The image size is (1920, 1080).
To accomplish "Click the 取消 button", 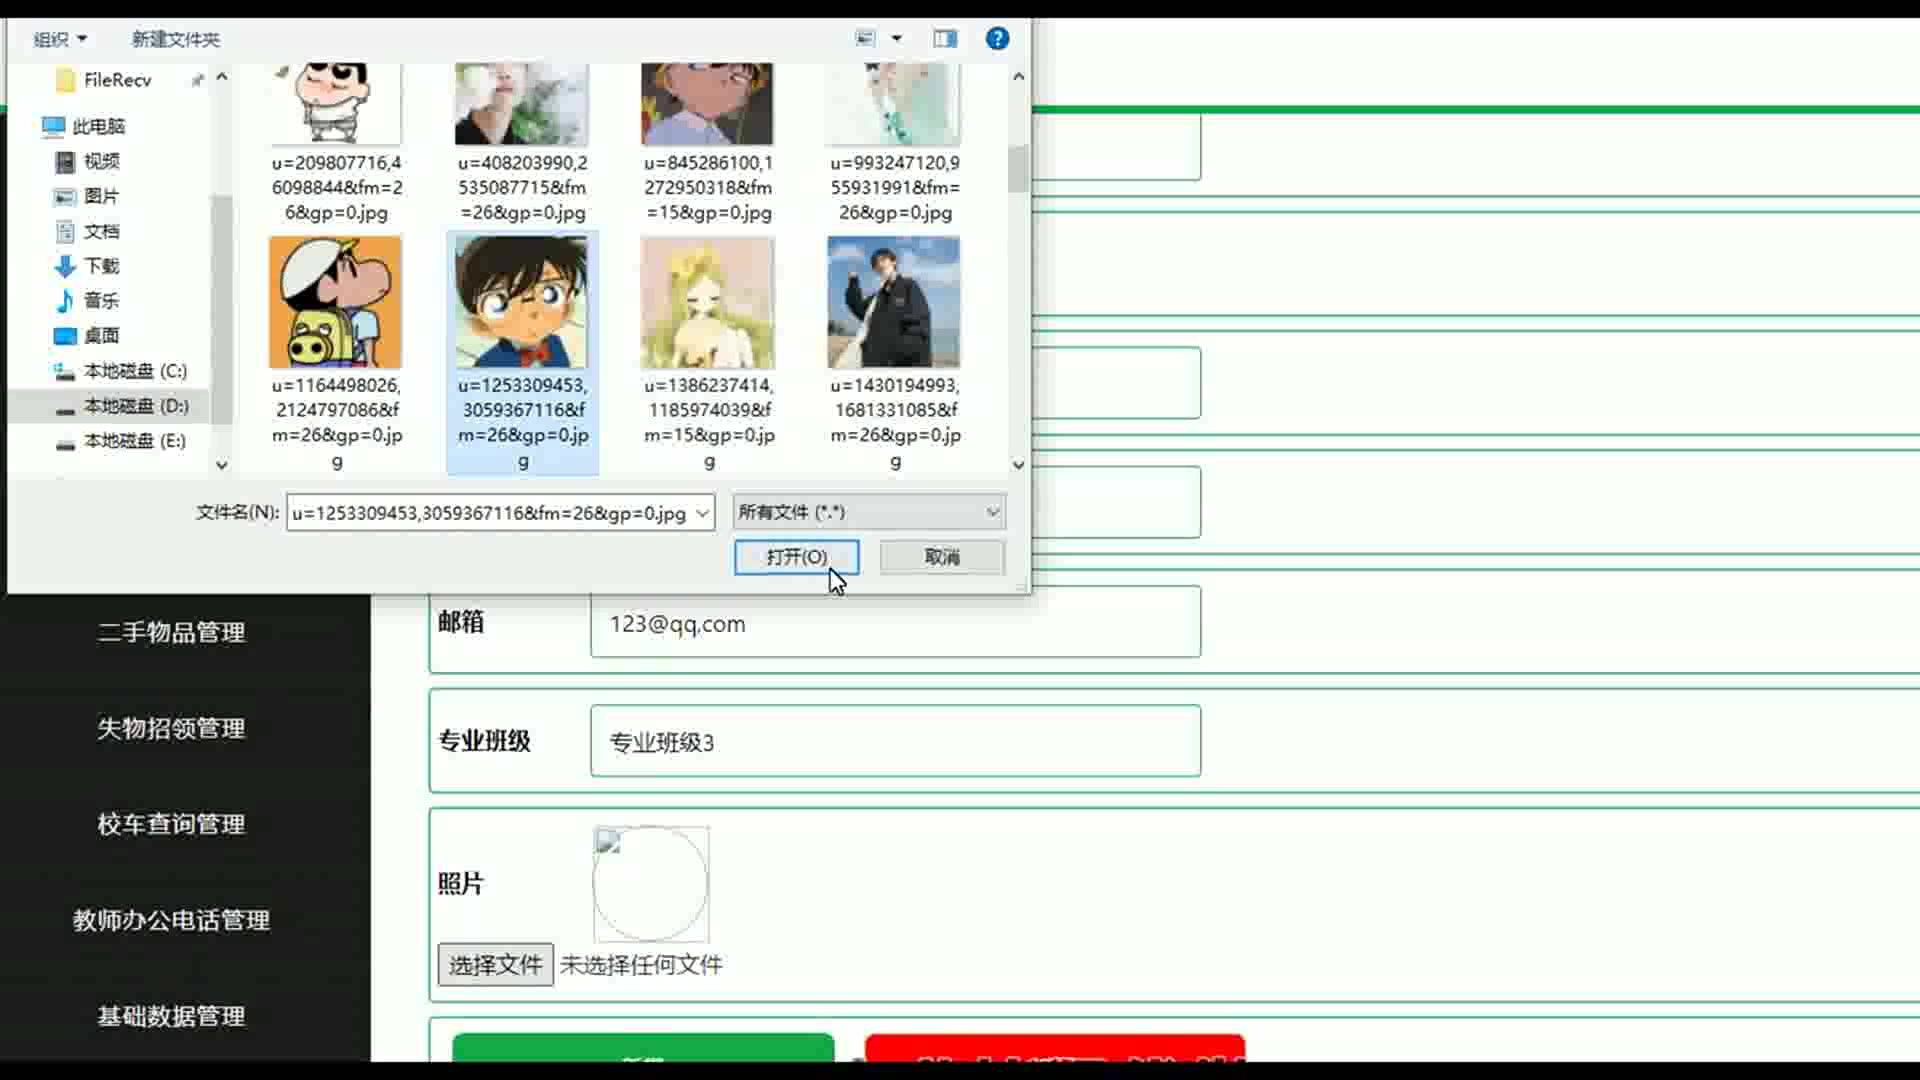I will [942, 557].
